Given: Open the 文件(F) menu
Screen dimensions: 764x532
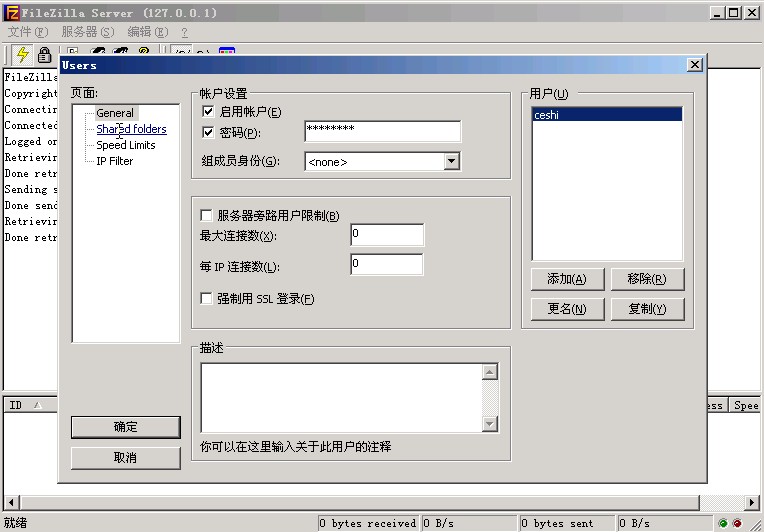Looking at the screenshot, I should pyautogui.click(x=28, y=32).
